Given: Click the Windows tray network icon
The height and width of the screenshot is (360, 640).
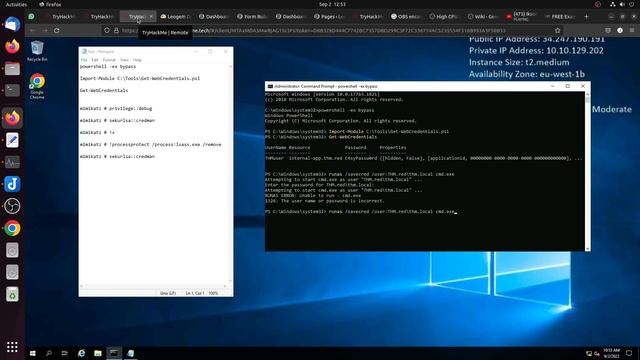Looking at the screenshot, I should (589, 353).
